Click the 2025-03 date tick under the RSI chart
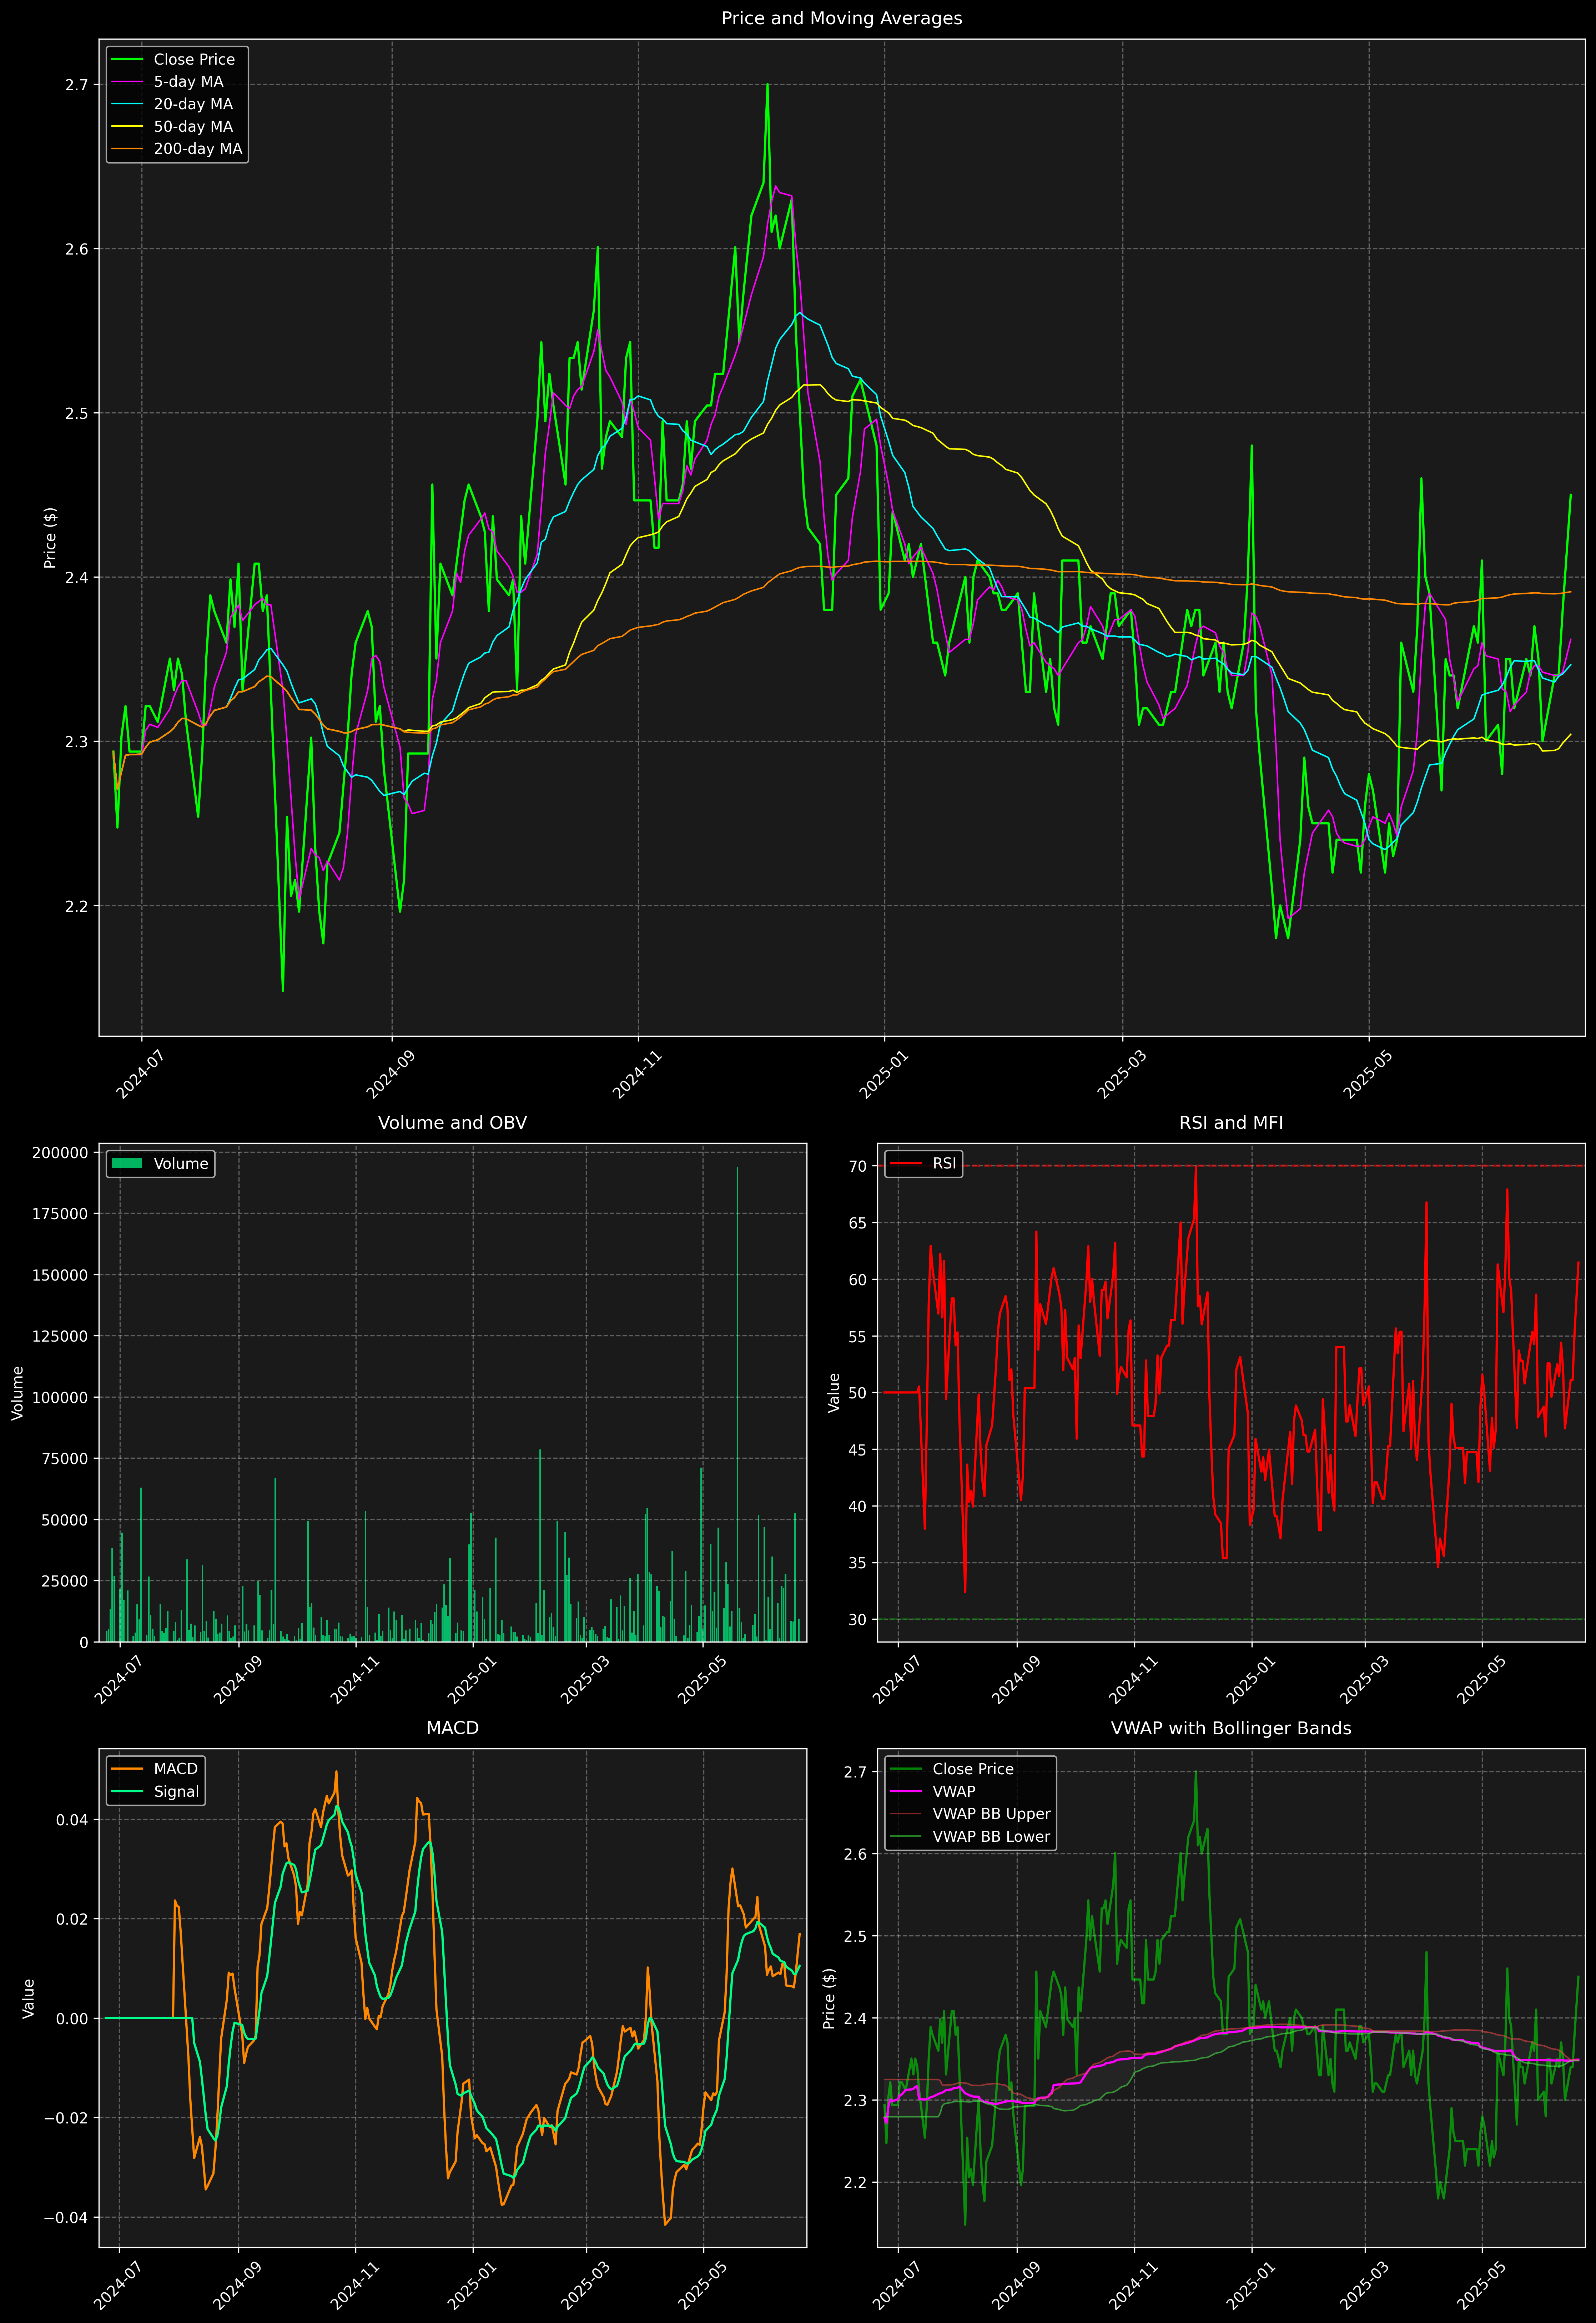 (1363, 1680)
